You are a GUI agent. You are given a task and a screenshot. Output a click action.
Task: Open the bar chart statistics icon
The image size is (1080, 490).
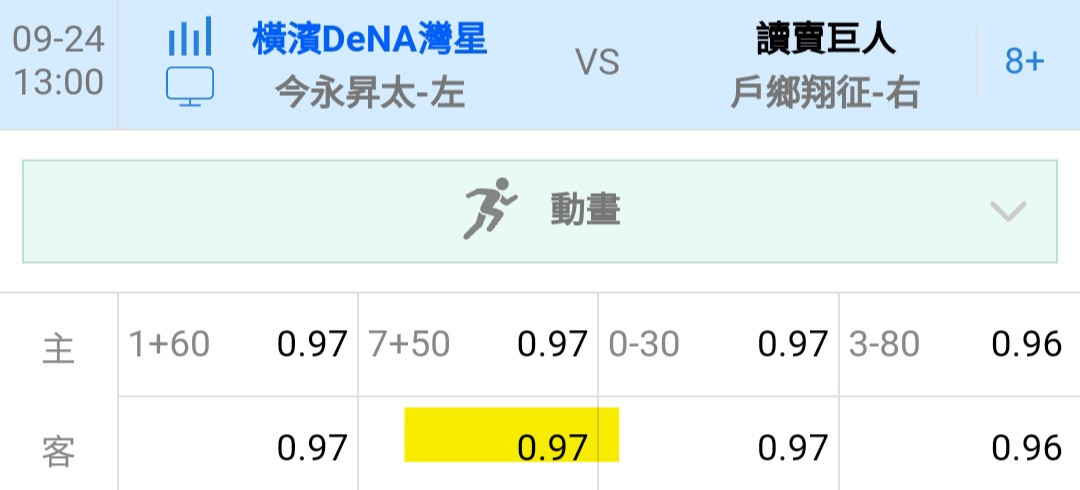click(x=190, y=36)
